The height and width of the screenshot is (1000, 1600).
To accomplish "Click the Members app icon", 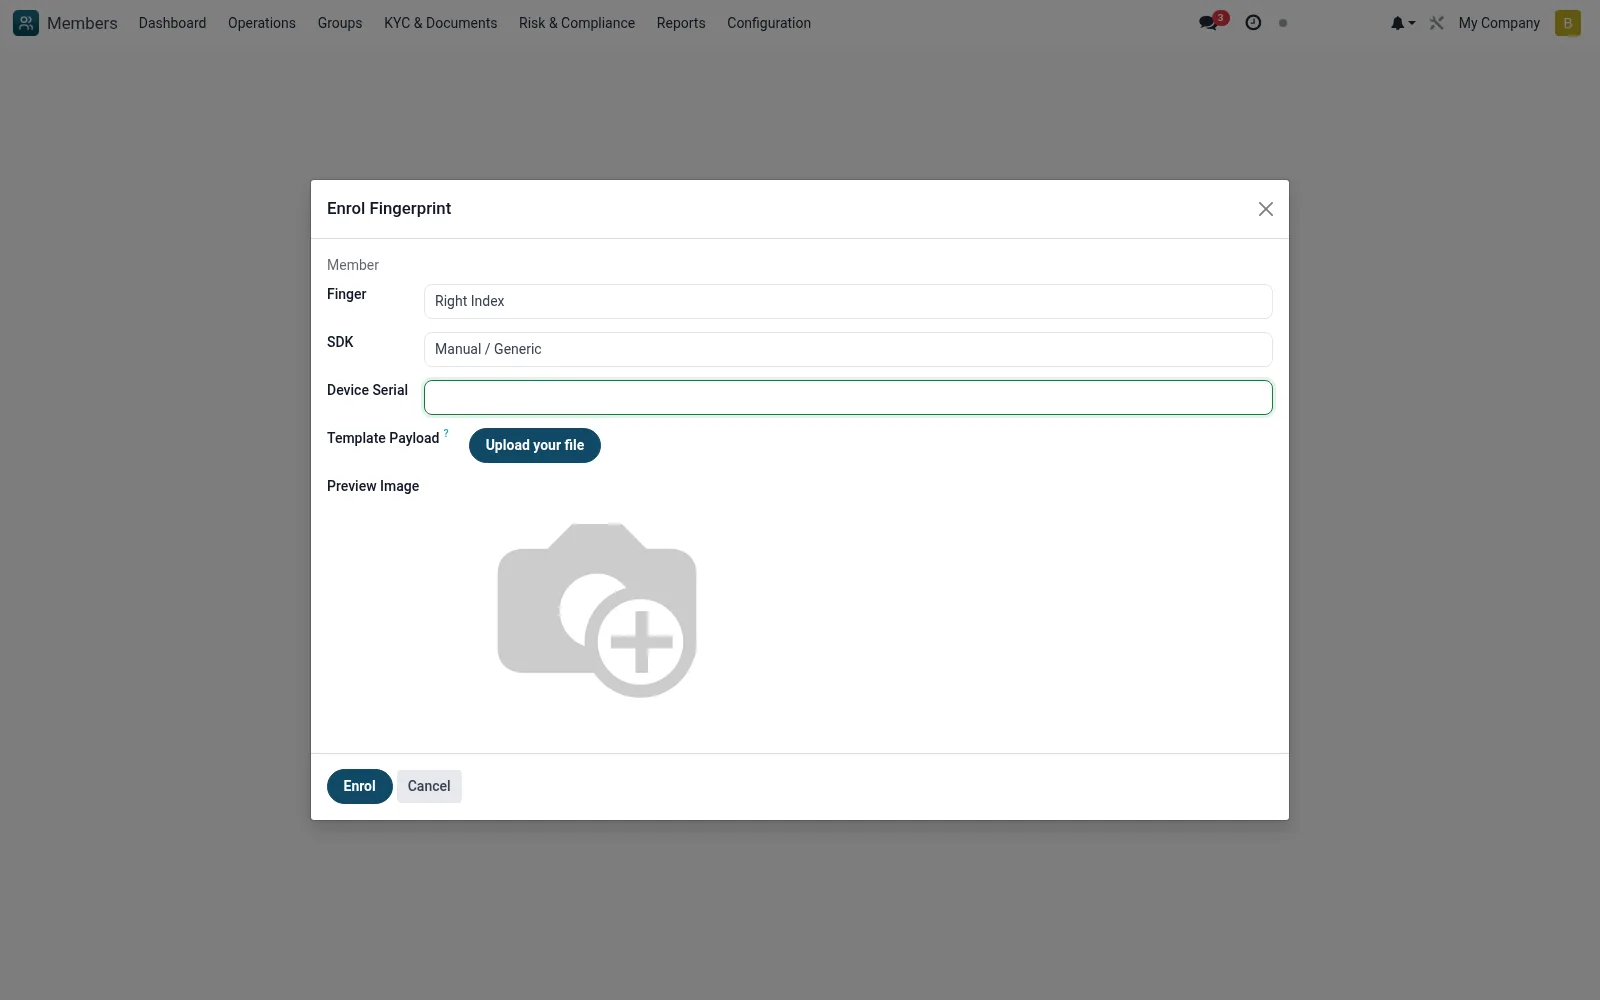I will 26,23.
